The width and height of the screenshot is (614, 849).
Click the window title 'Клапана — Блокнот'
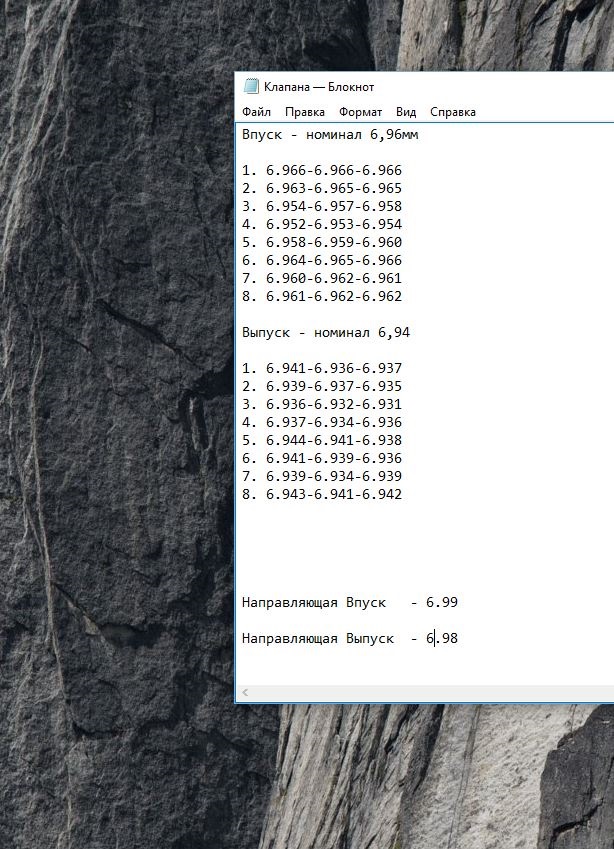(x=319, y=87)
